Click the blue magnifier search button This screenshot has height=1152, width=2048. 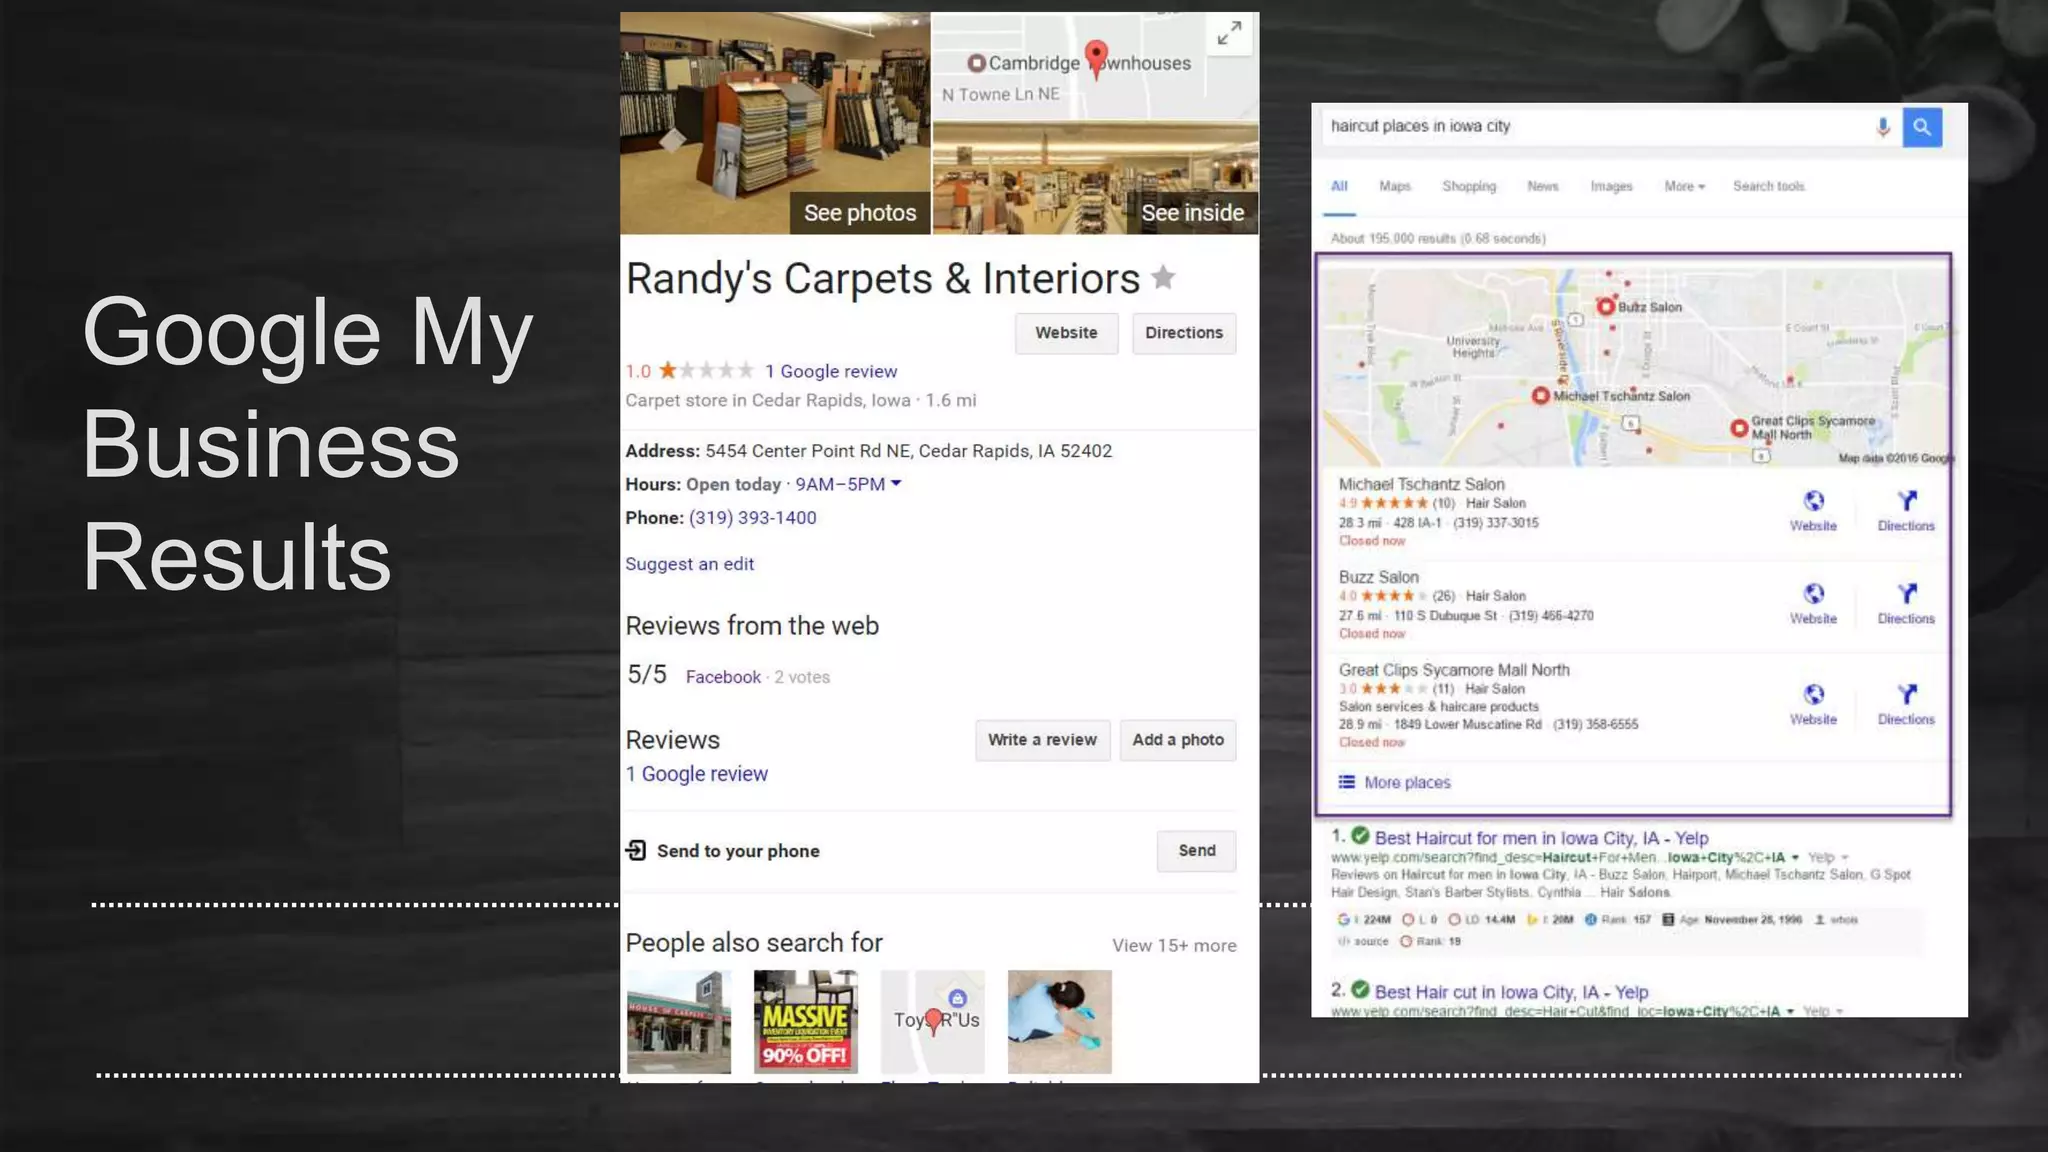(x=1922, y=127)
